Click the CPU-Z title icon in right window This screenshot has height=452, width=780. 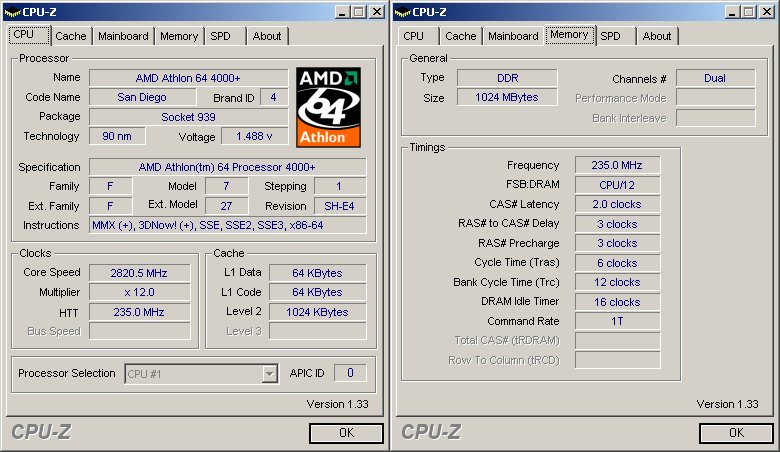402,12
